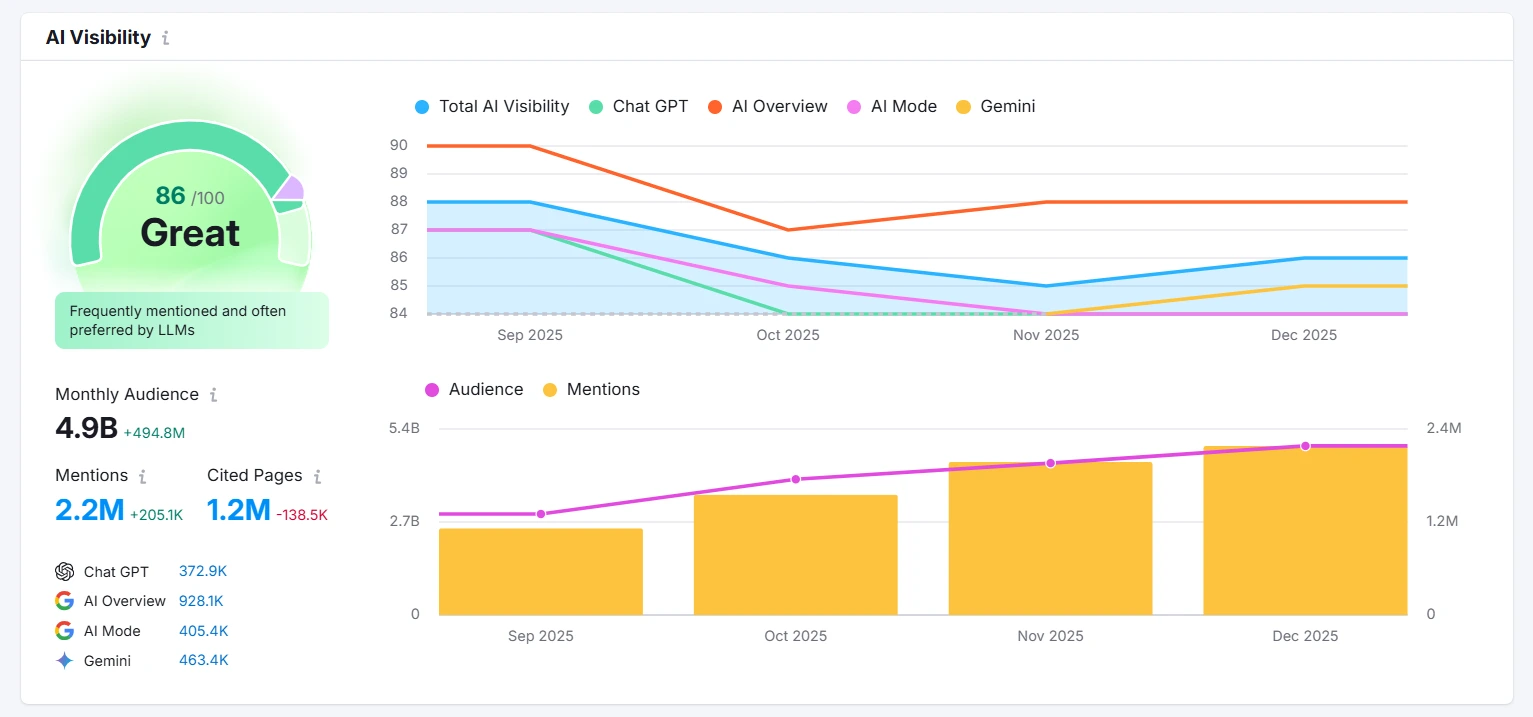The height and width of the screenshot is (717, 1533).
Task: Click the 2.7B axis label
Action: pos(404,521)
